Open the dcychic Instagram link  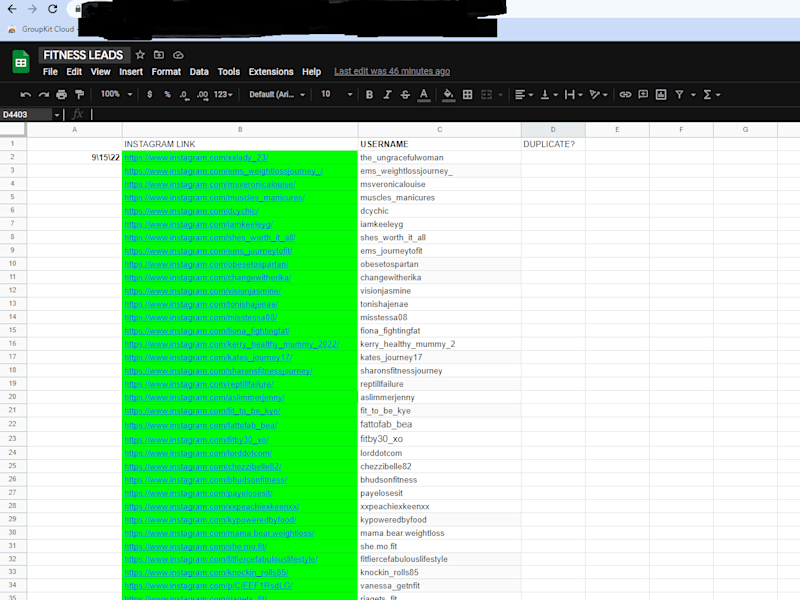click(x=191, y=211)
